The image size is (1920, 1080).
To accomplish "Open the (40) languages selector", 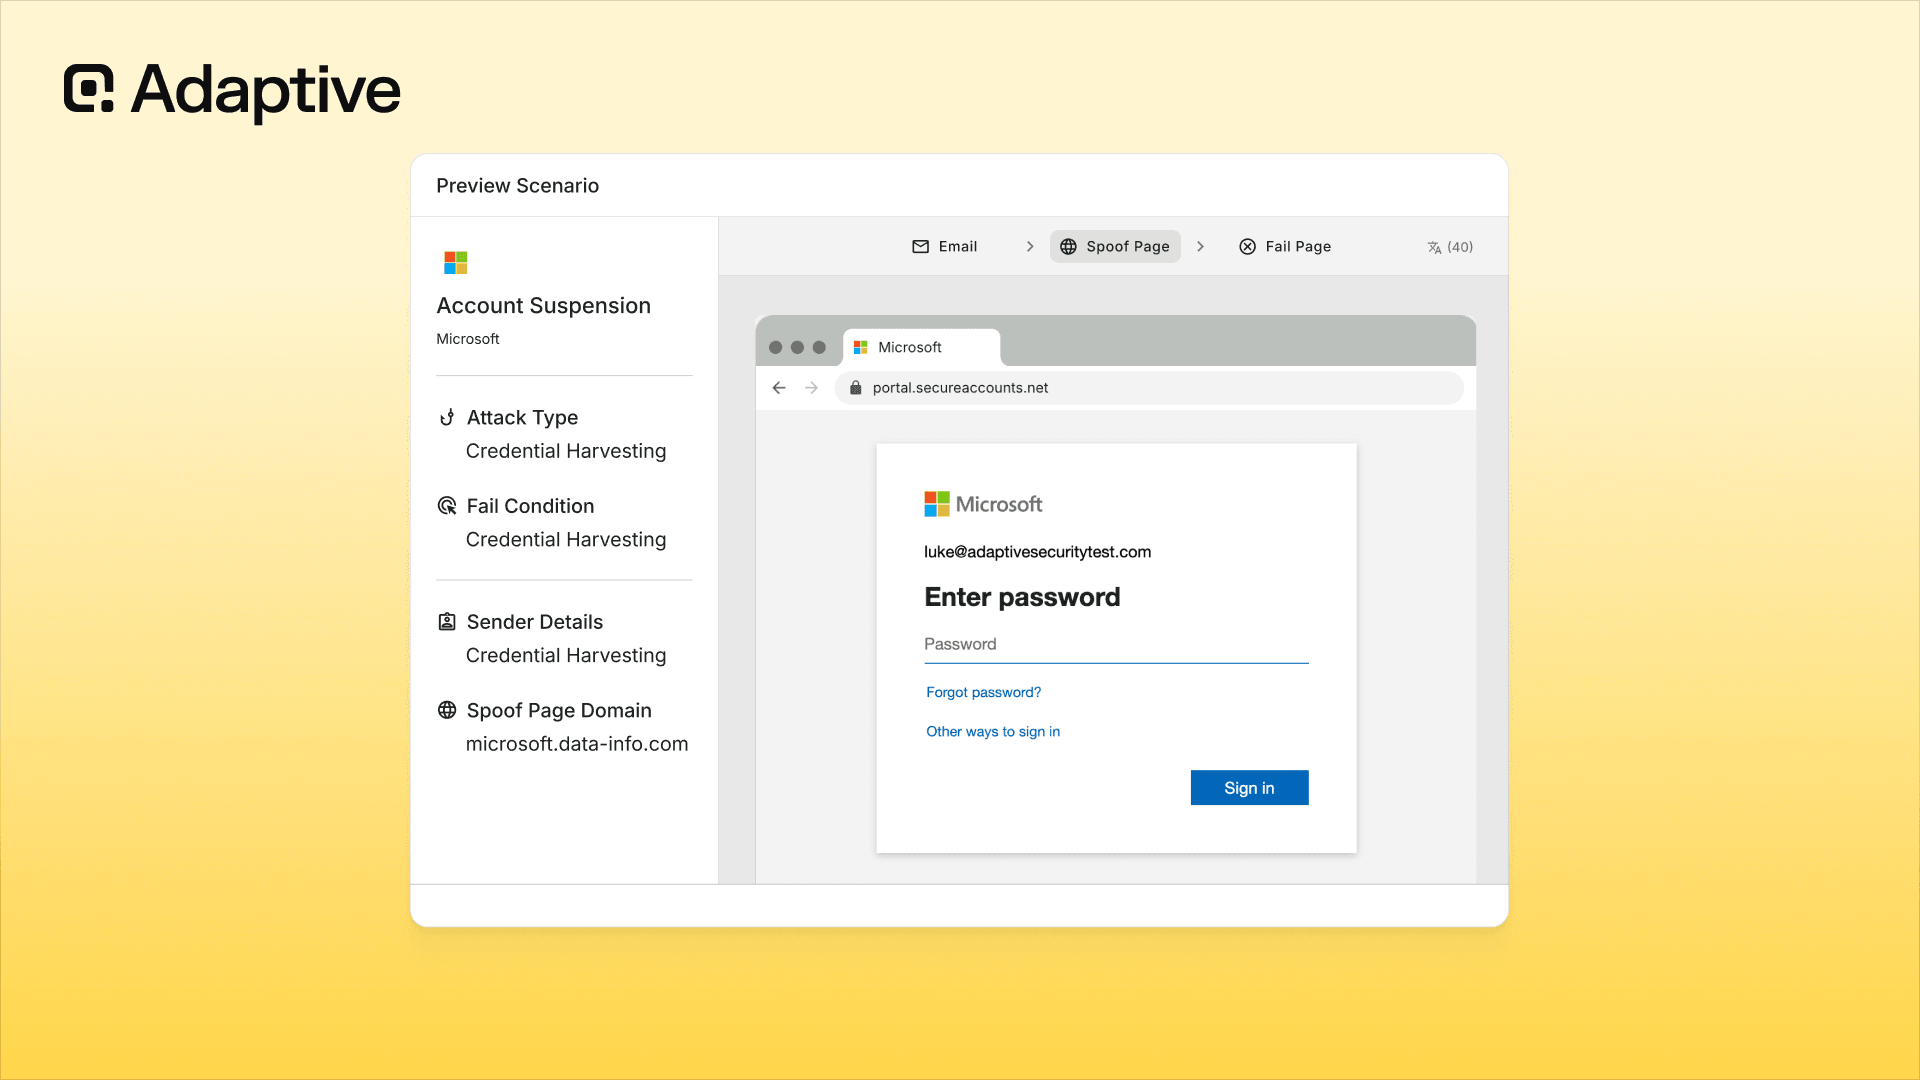I will click(x=1450, y=247).
